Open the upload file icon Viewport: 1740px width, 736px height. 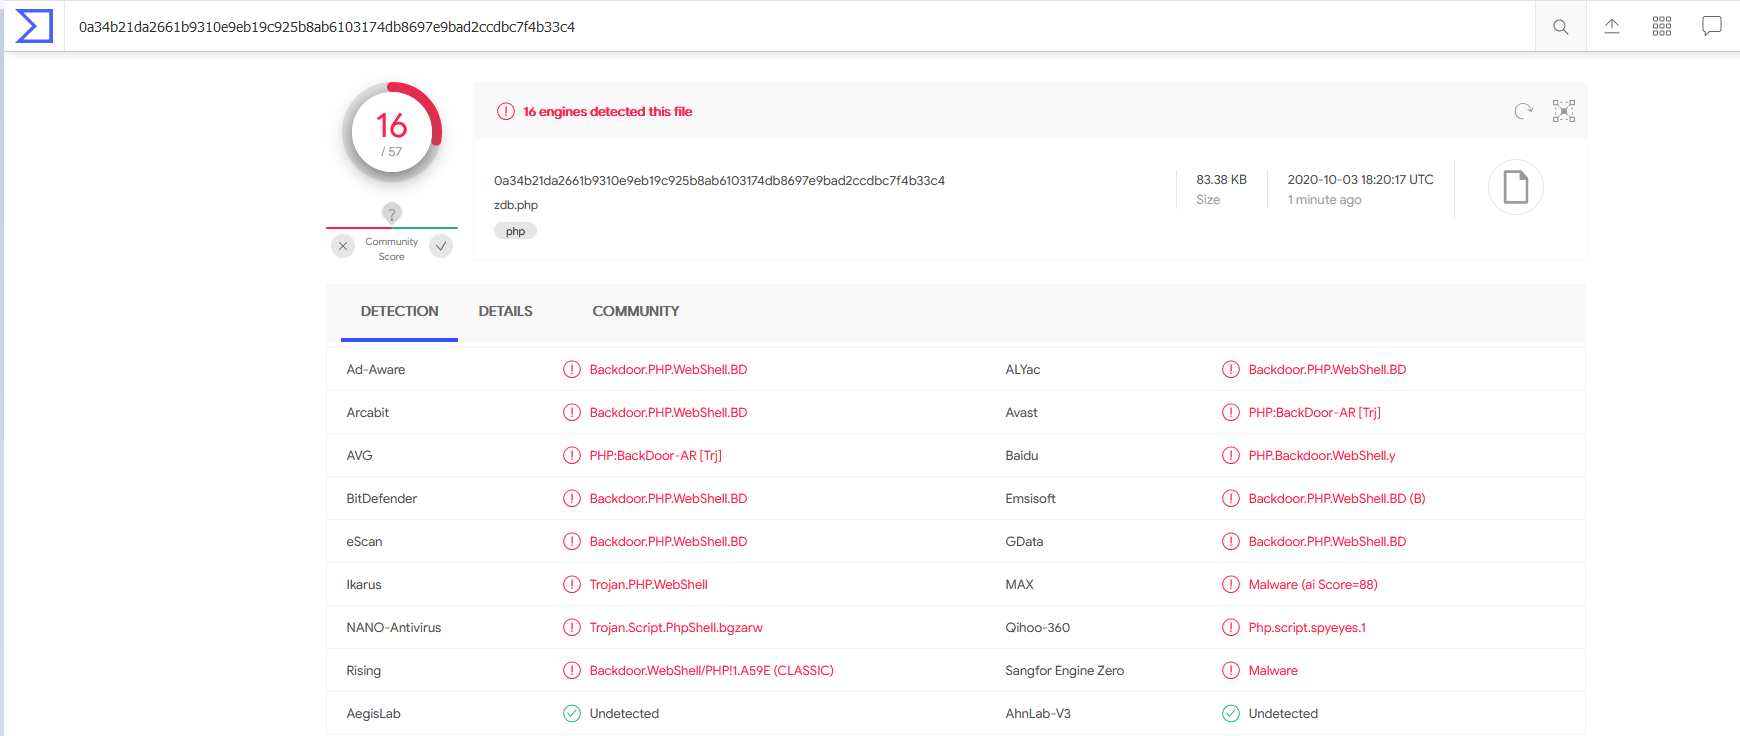coord(1612,26)
